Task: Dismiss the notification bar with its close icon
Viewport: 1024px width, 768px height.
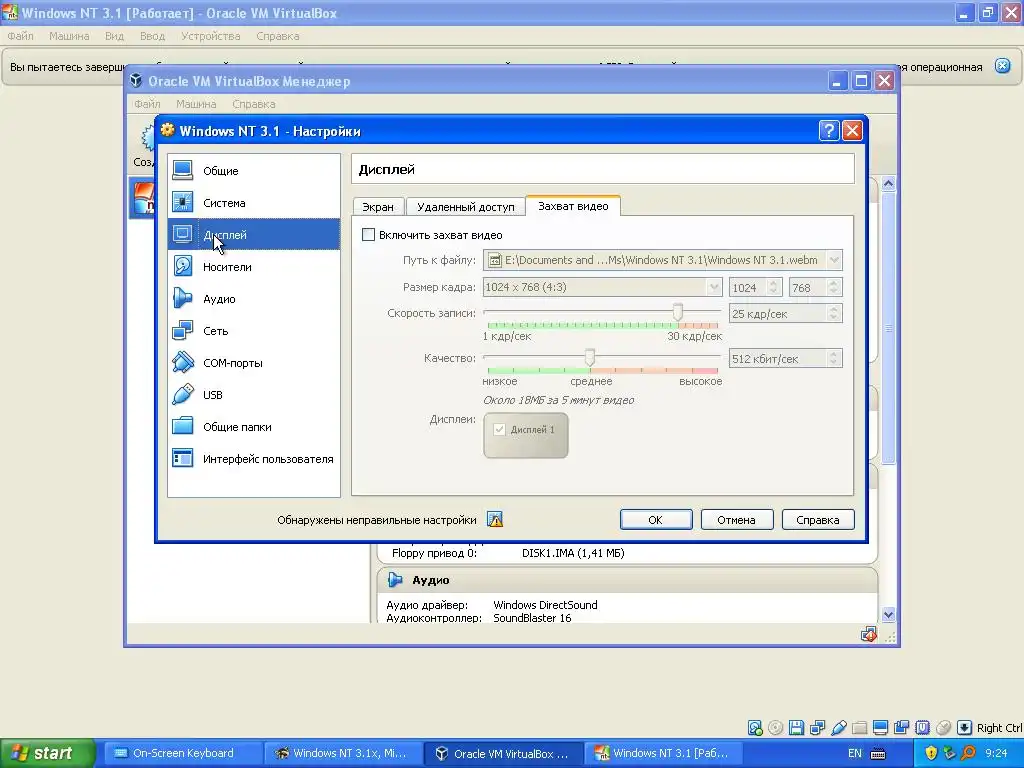Action: (x=1002, y=66)
